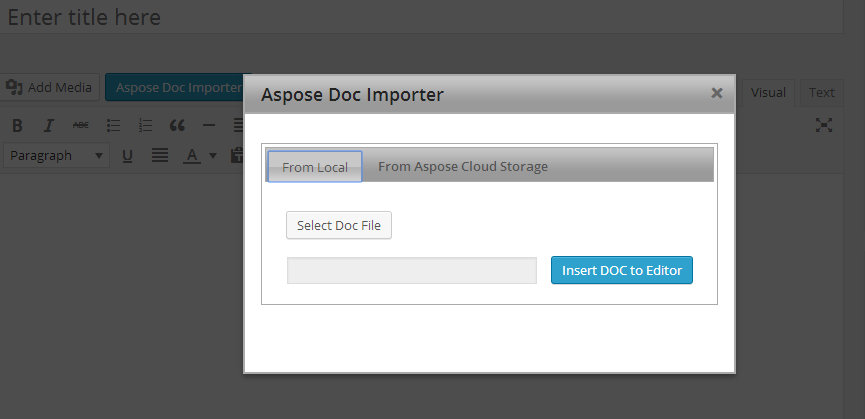Select the From Local tab
Screen dimensions: 865x419
pyautogui.click(x=315, y=166)
